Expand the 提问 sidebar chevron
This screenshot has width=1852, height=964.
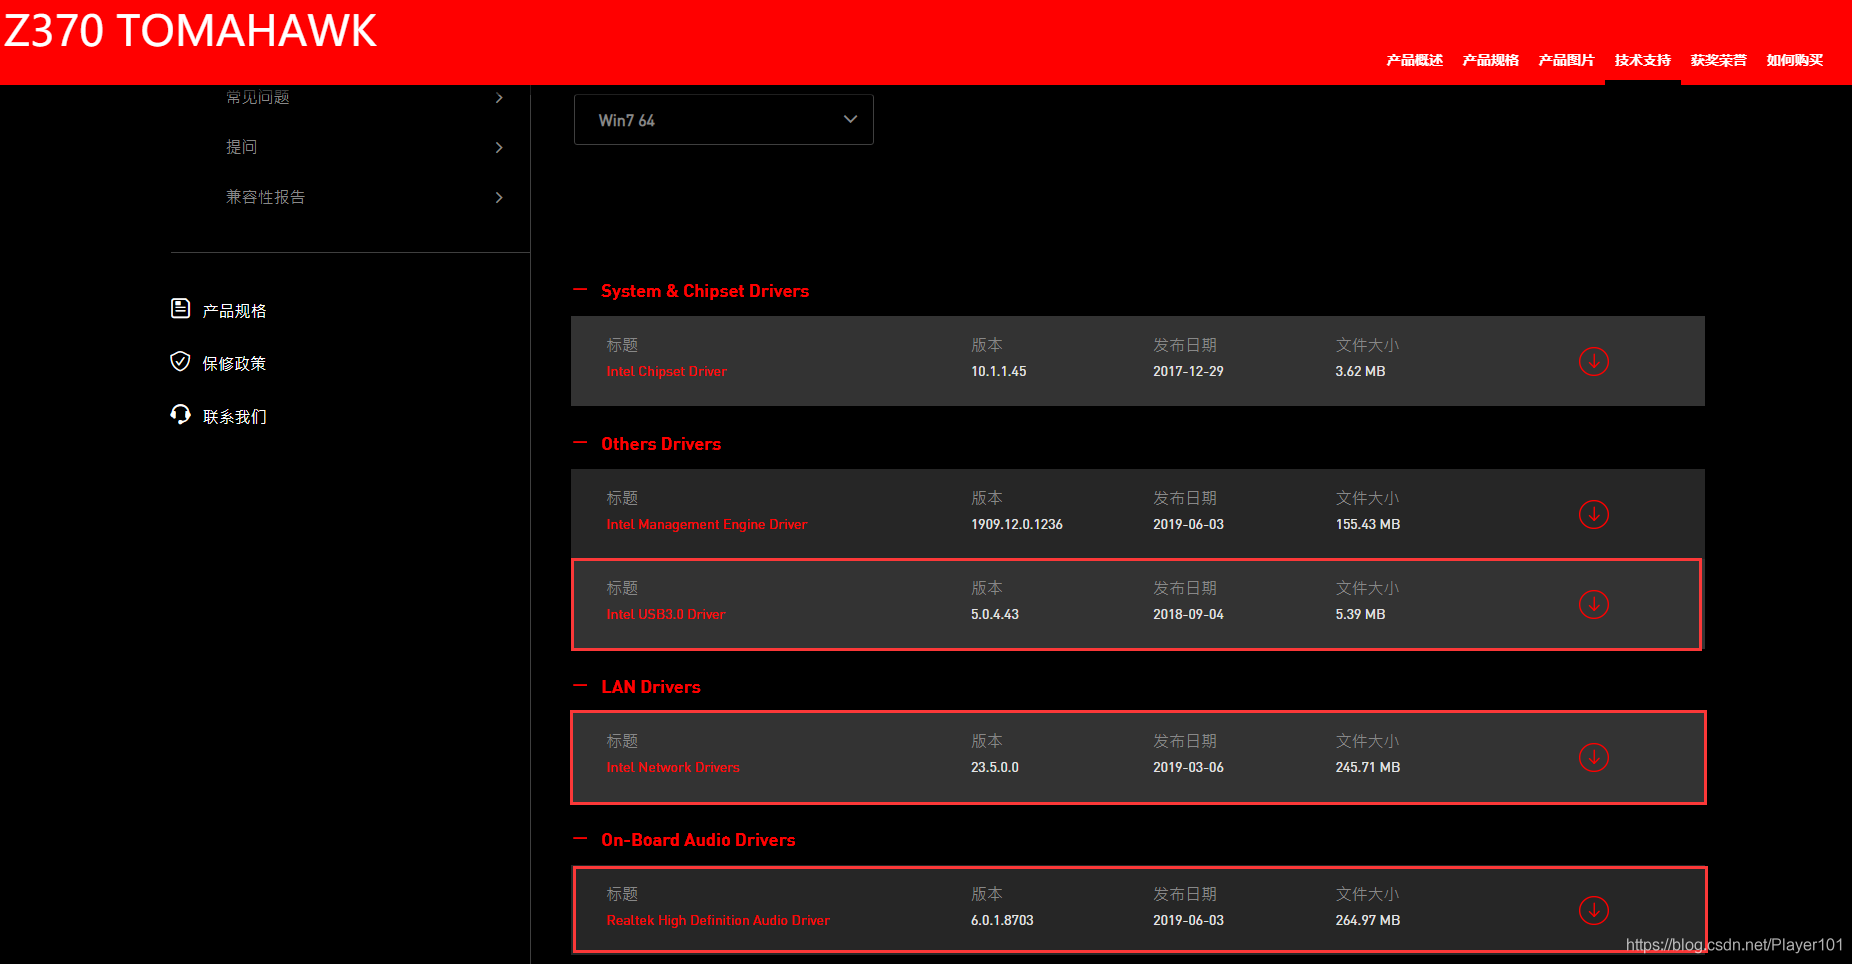coord(499,147)
